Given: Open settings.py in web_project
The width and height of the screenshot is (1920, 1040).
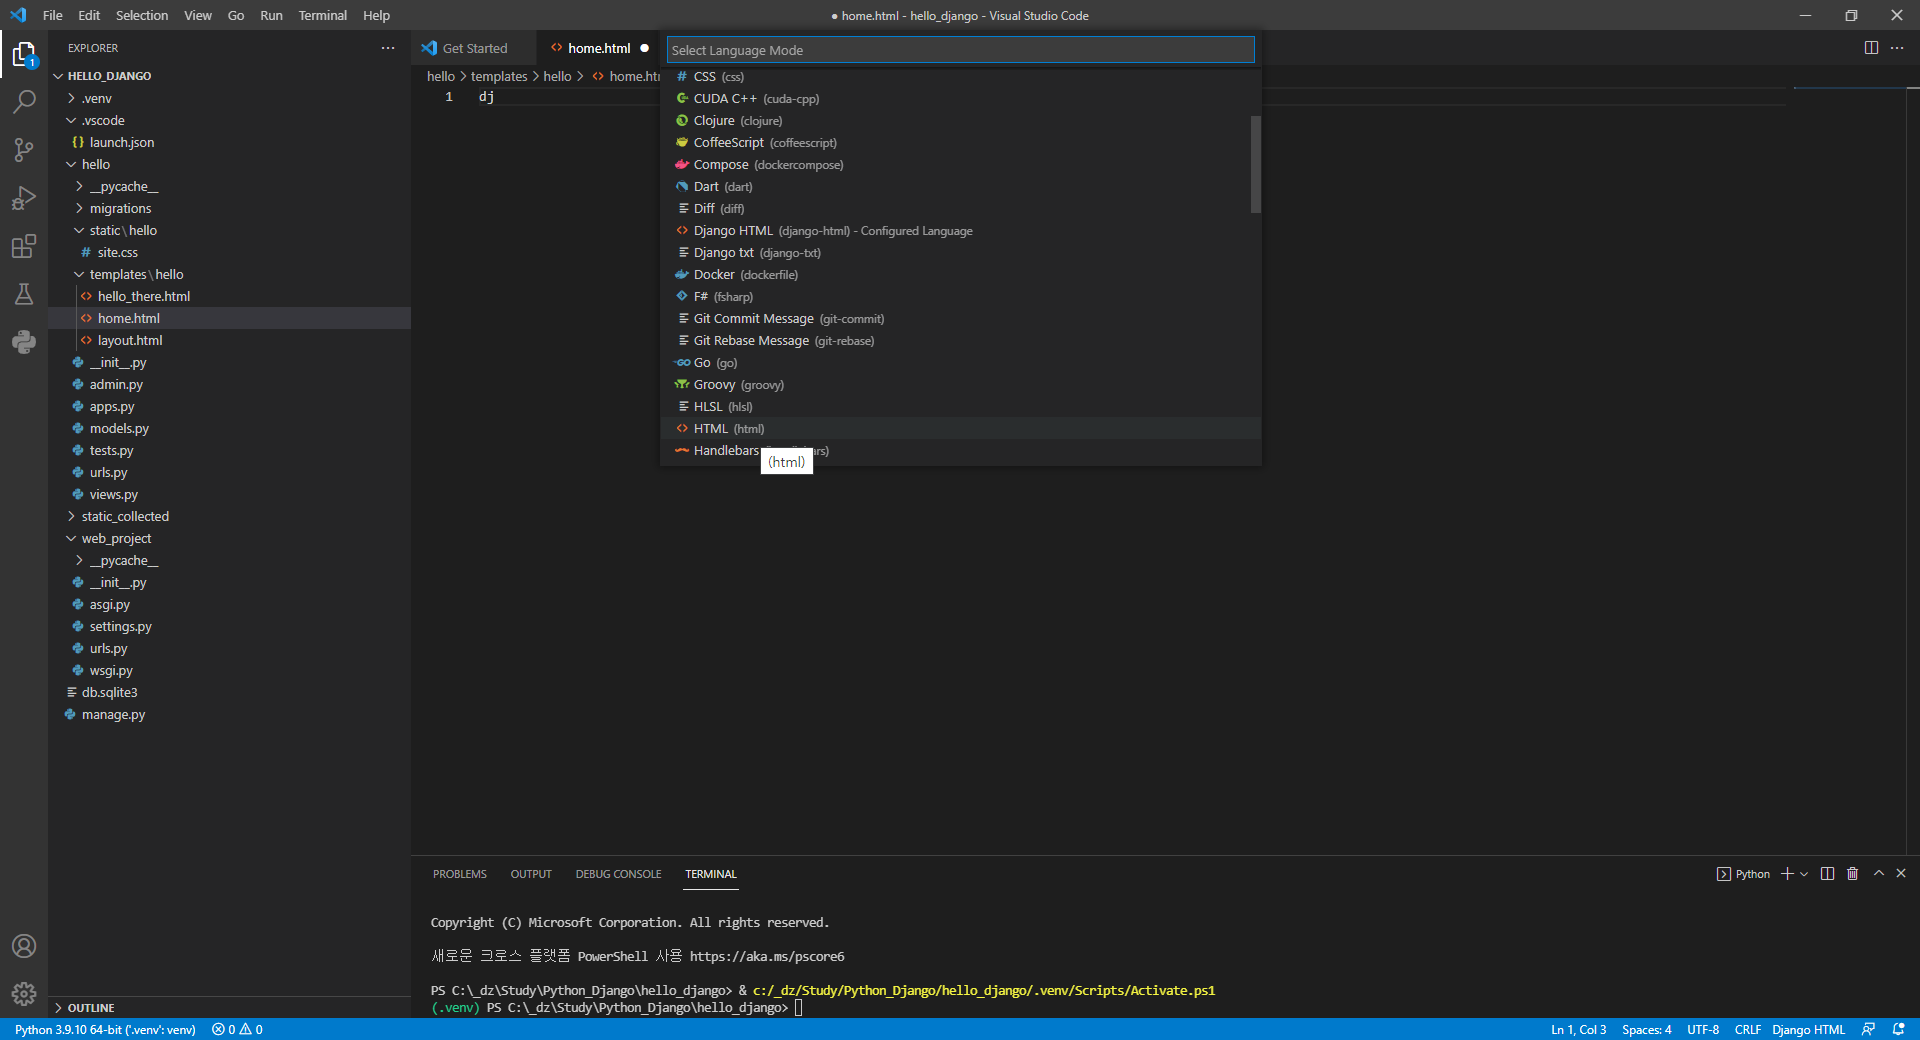Looking at the screenshot, I should coord(230,627).
